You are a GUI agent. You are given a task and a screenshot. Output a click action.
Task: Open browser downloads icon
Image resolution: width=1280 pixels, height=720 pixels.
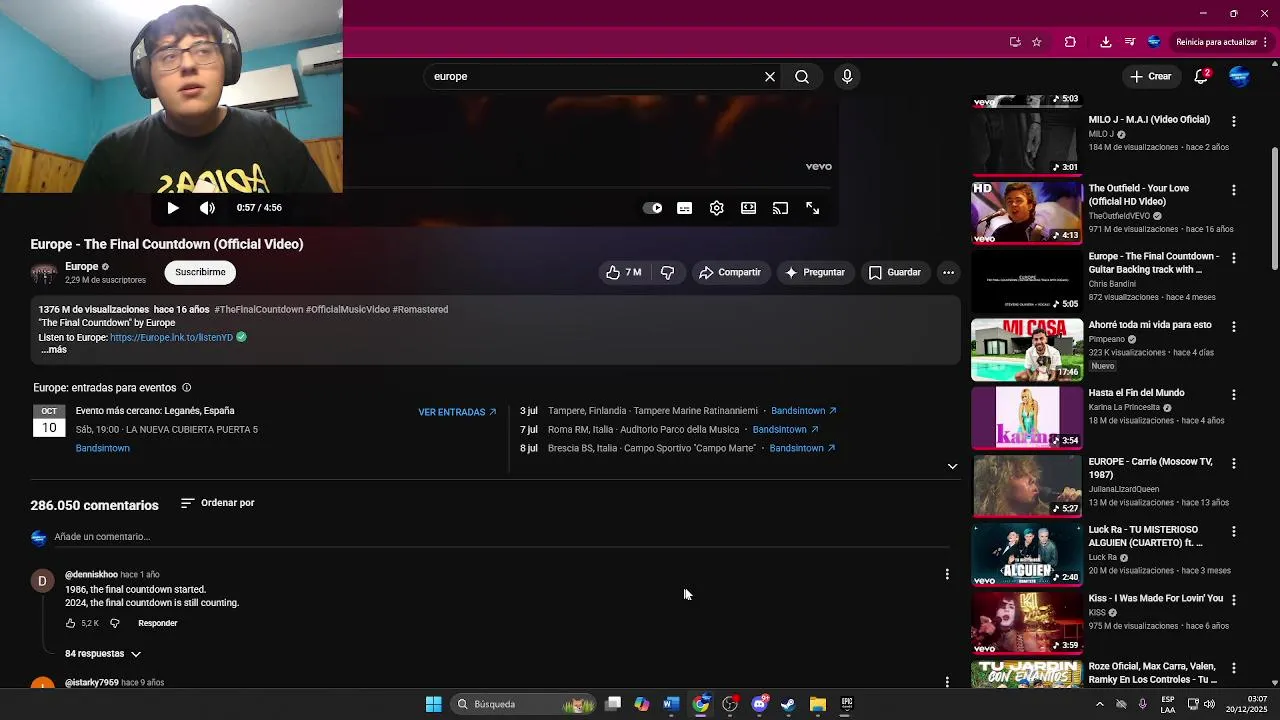coord(1105,42)
